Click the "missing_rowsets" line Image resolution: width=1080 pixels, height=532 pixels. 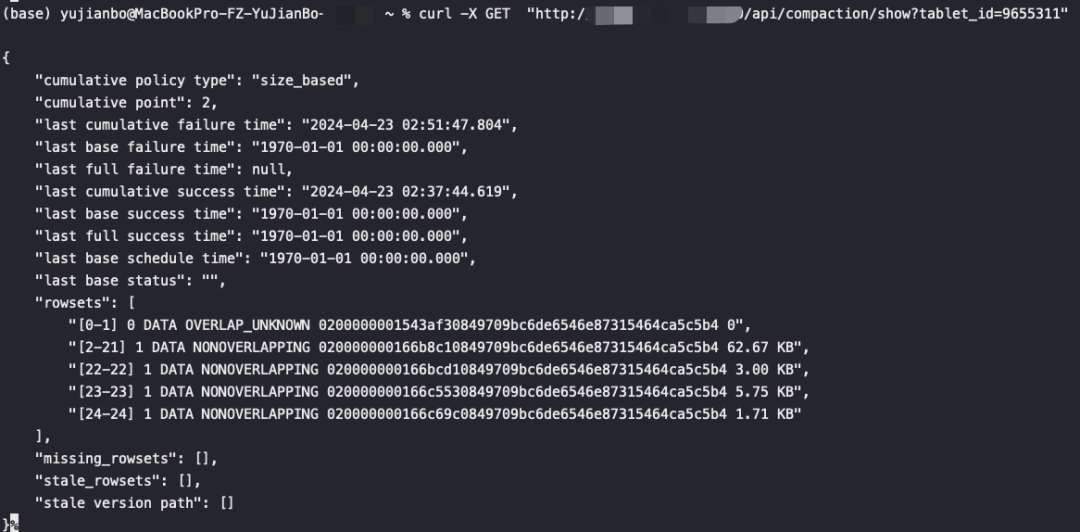pyautogui.click(x=126, y=459)
